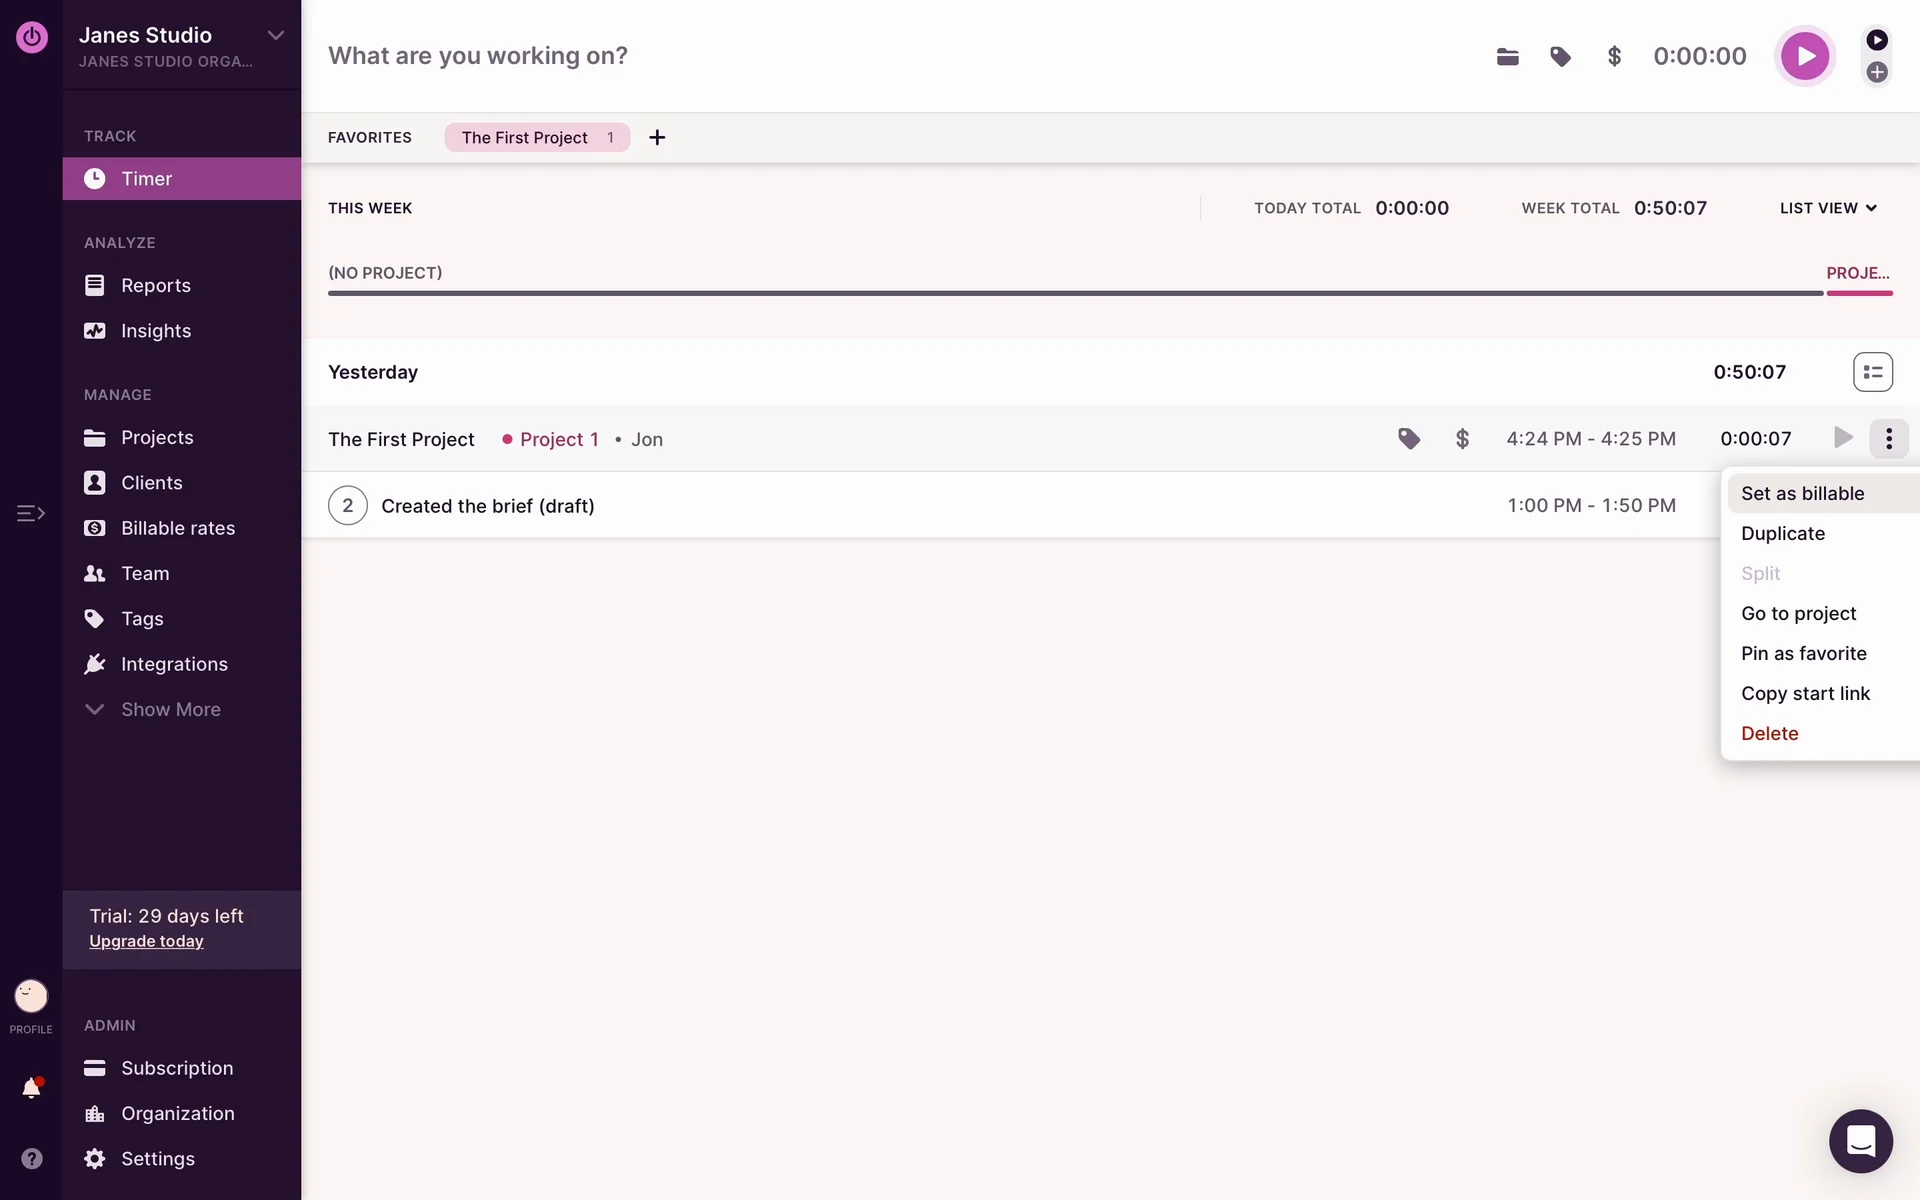1920x1200 pixels.
Task: Open the List View dropdown
Action: 1828,208
